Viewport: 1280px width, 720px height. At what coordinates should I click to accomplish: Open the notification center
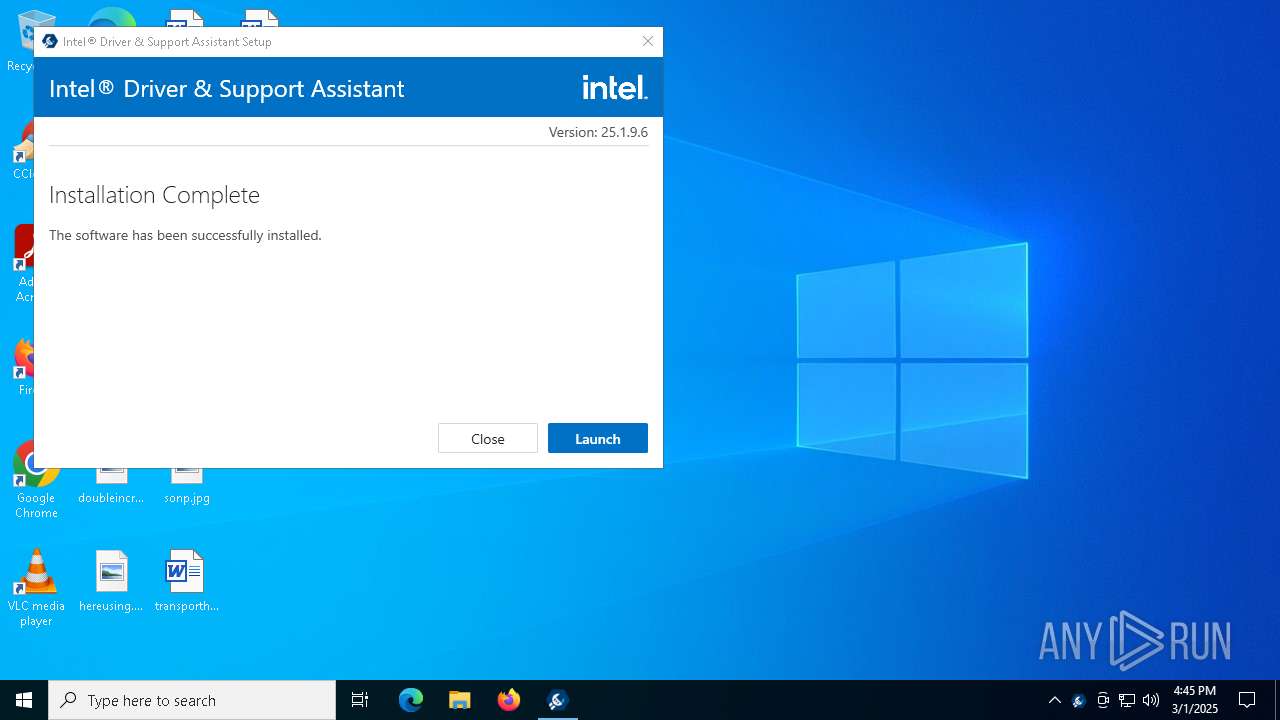click(1247, 700)
